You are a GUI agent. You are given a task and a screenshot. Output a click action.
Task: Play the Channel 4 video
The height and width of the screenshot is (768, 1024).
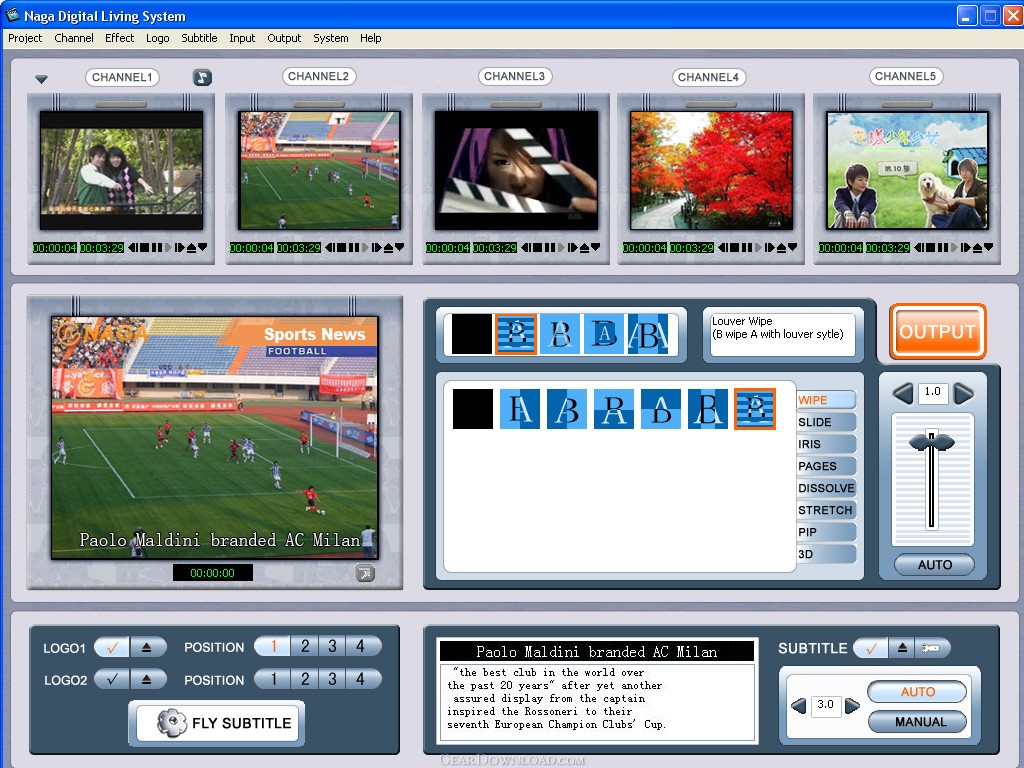click(x=758, y=248)
